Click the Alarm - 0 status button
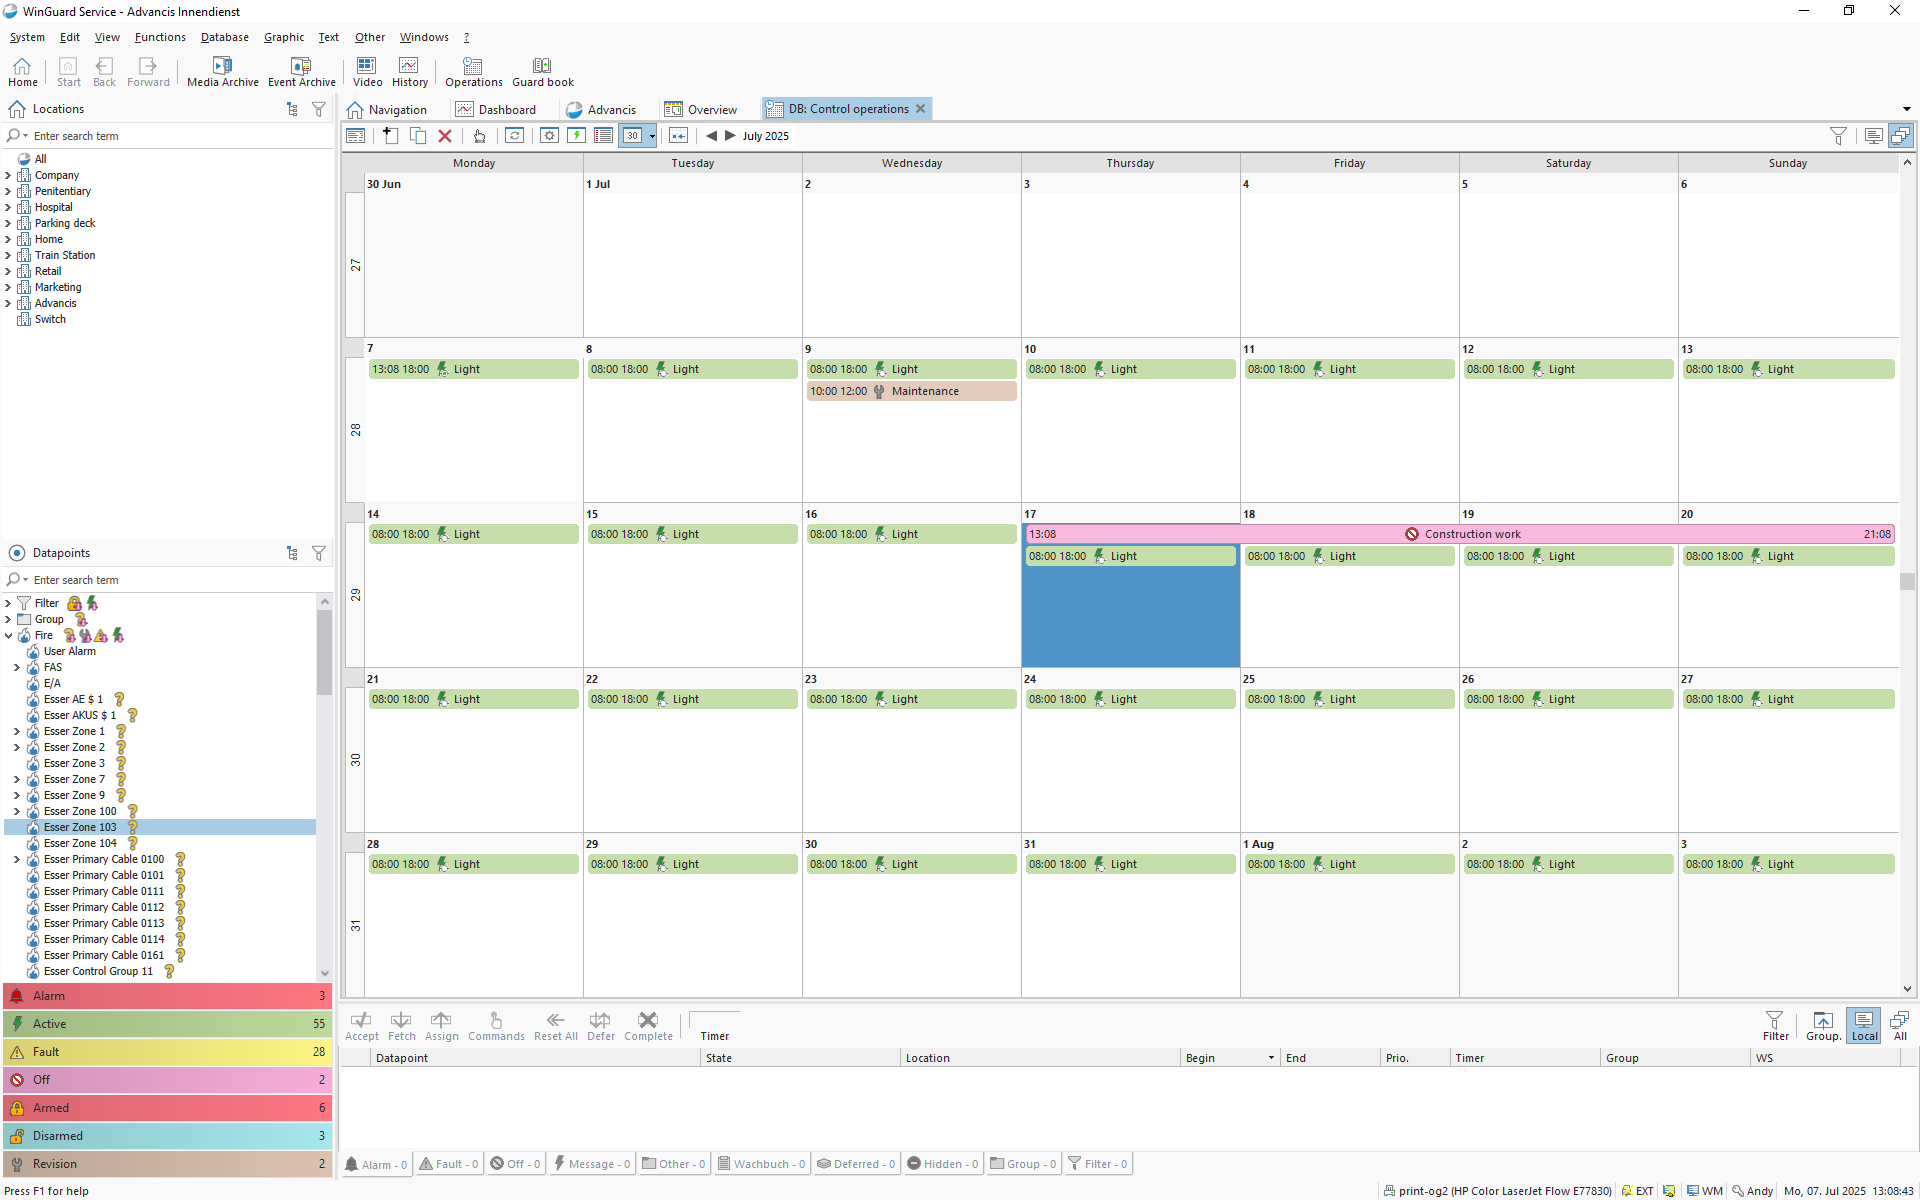The height and width of the screenshot is (1200, 1920). [376, 1164]
